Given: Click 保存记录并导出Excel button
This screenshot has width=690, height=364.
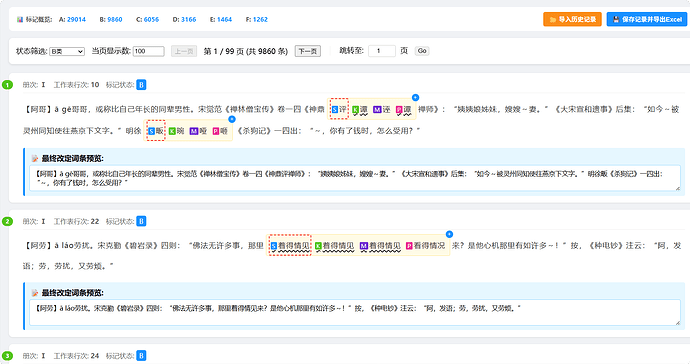Looking at the screenshot, I should pyautogui.click(x=646, y=19).
